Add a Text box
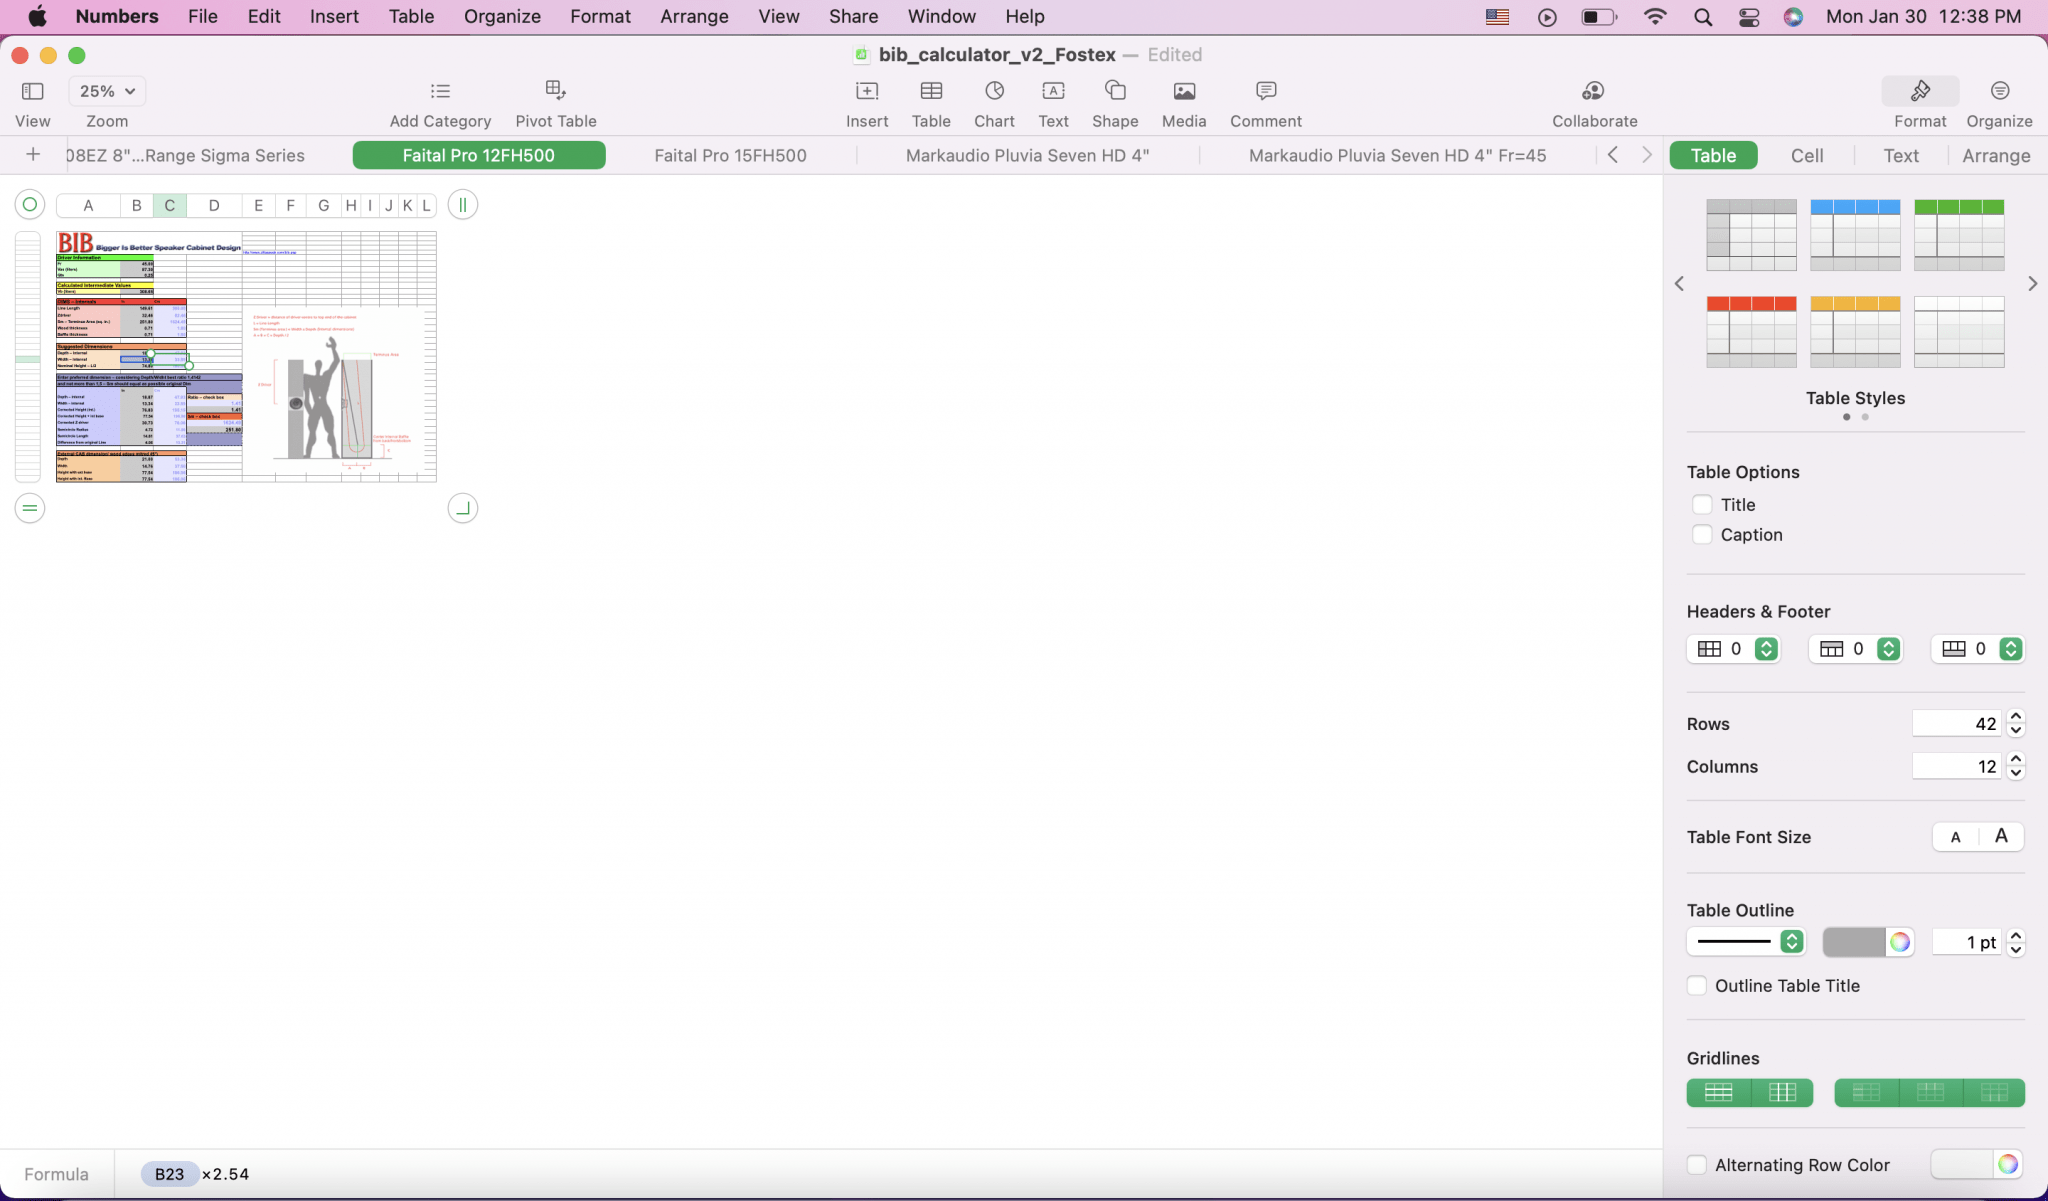This screenshot has width=2048, height=1201. 1053,91
